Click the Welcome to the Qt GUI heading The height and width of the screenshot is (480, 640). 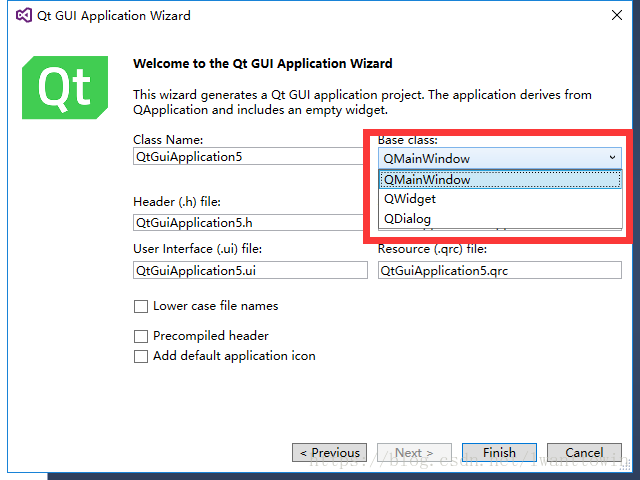click(262, 64)
